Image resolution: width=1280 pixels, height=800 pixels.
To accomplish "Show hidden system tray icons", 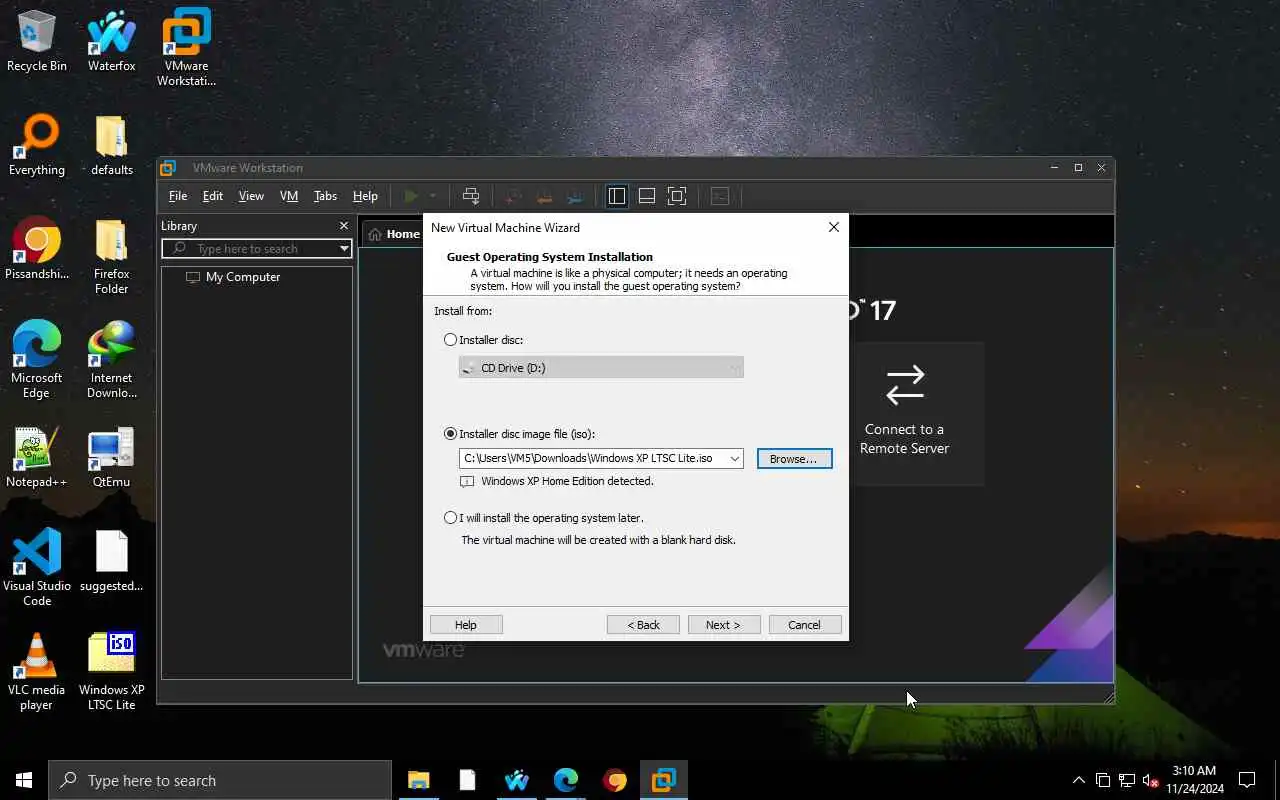I will click(1078, 780).
